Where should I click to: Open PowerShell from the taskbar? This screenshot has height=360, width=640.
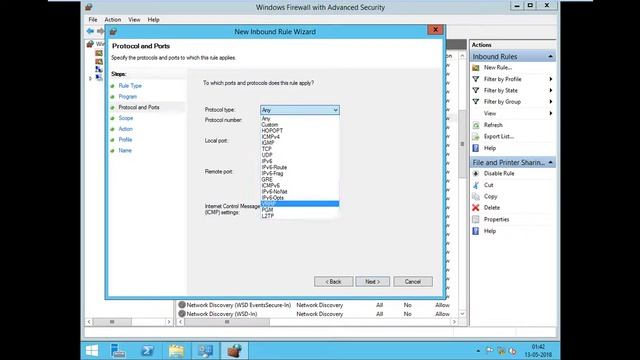(x=147, y=351)
